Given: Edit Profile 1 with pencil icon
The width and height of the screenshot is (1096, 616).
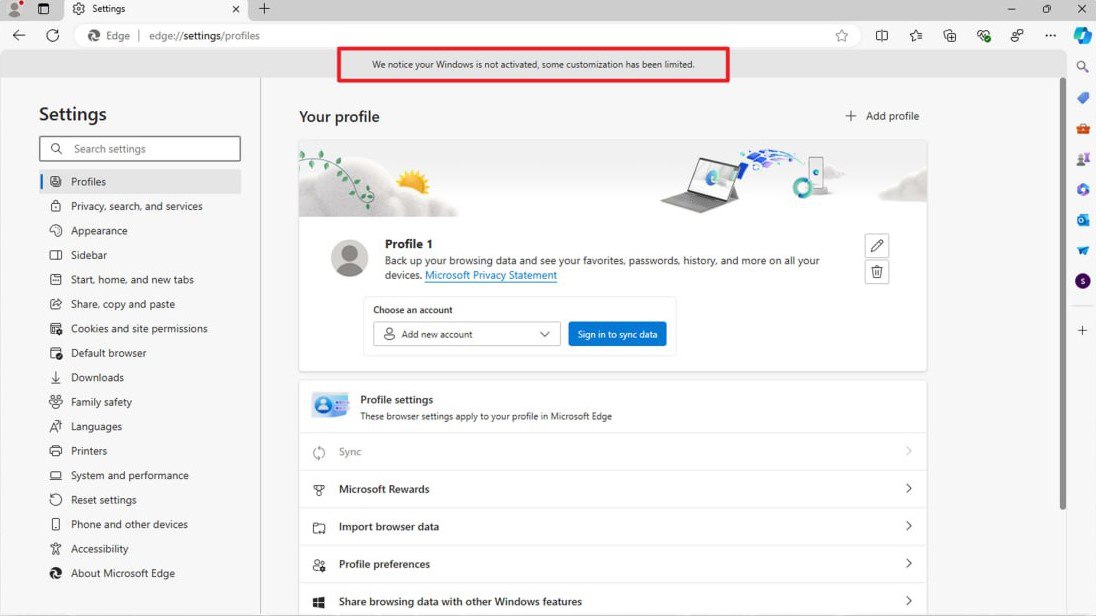Looking at the screenshot, I should coord(877,245).
